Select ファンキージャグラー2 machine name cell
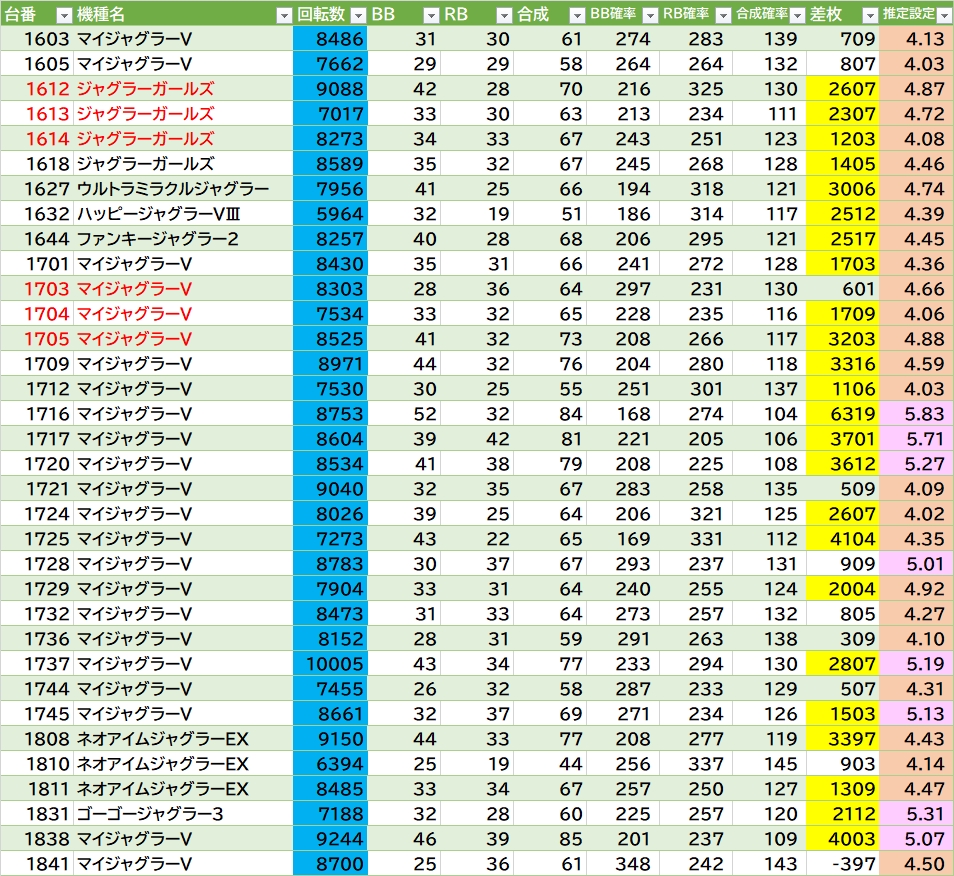The width and height of the screenshot is (954, 876). click(183, 238)
